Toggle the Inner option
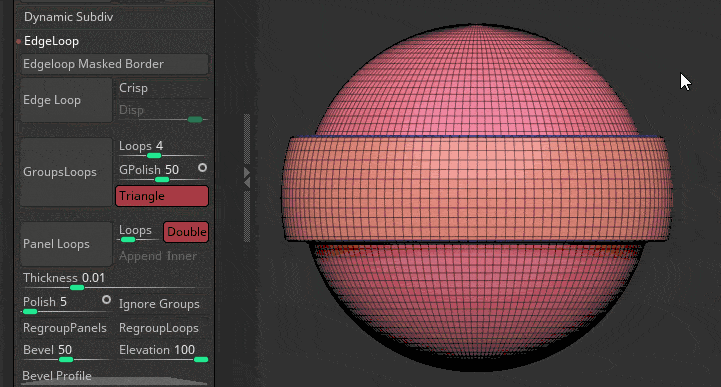Image resolution: width=721 pixels, height=387 pixels. pos(182,256)
